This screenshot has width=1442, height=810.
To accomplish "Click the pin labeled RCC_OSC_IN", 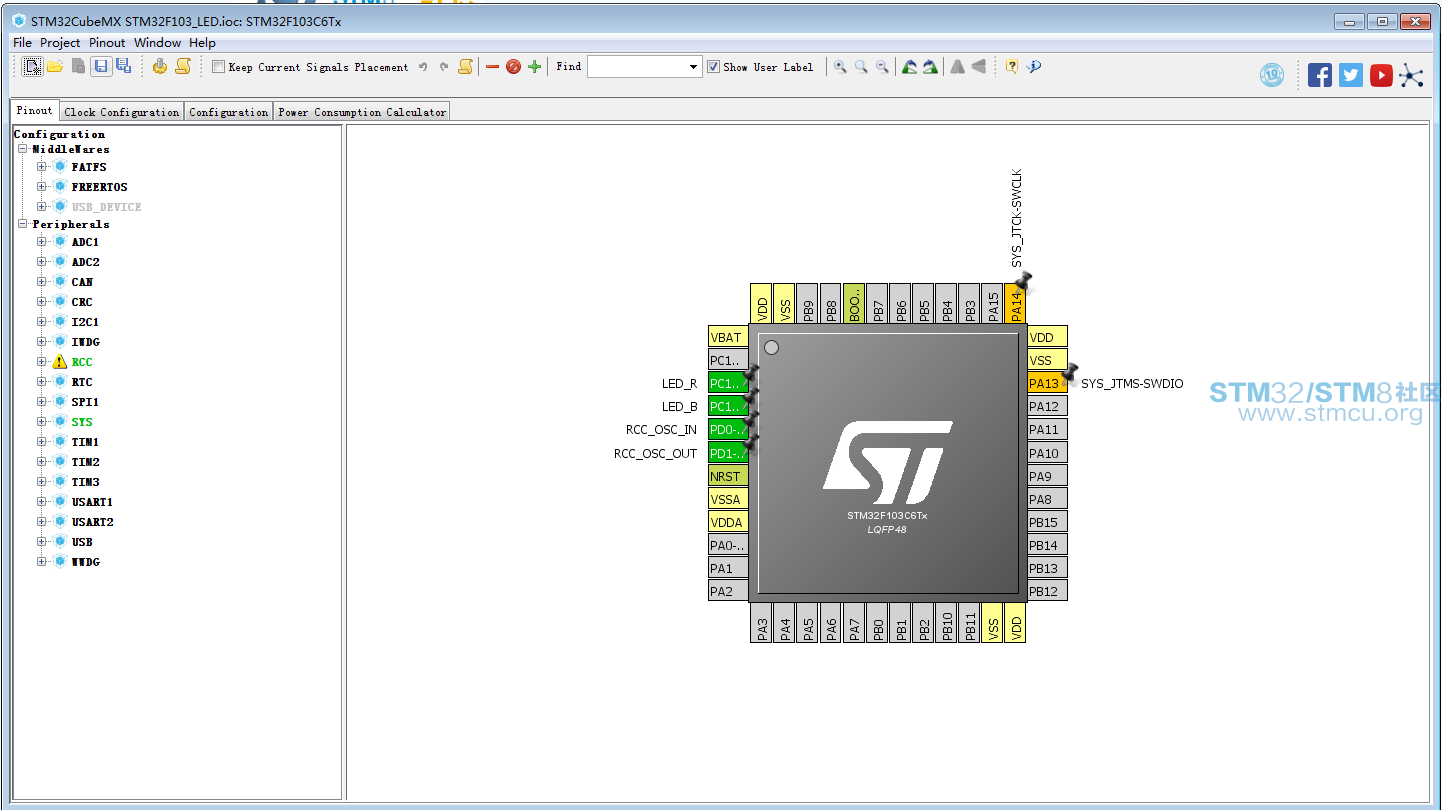I will [728, 429].
